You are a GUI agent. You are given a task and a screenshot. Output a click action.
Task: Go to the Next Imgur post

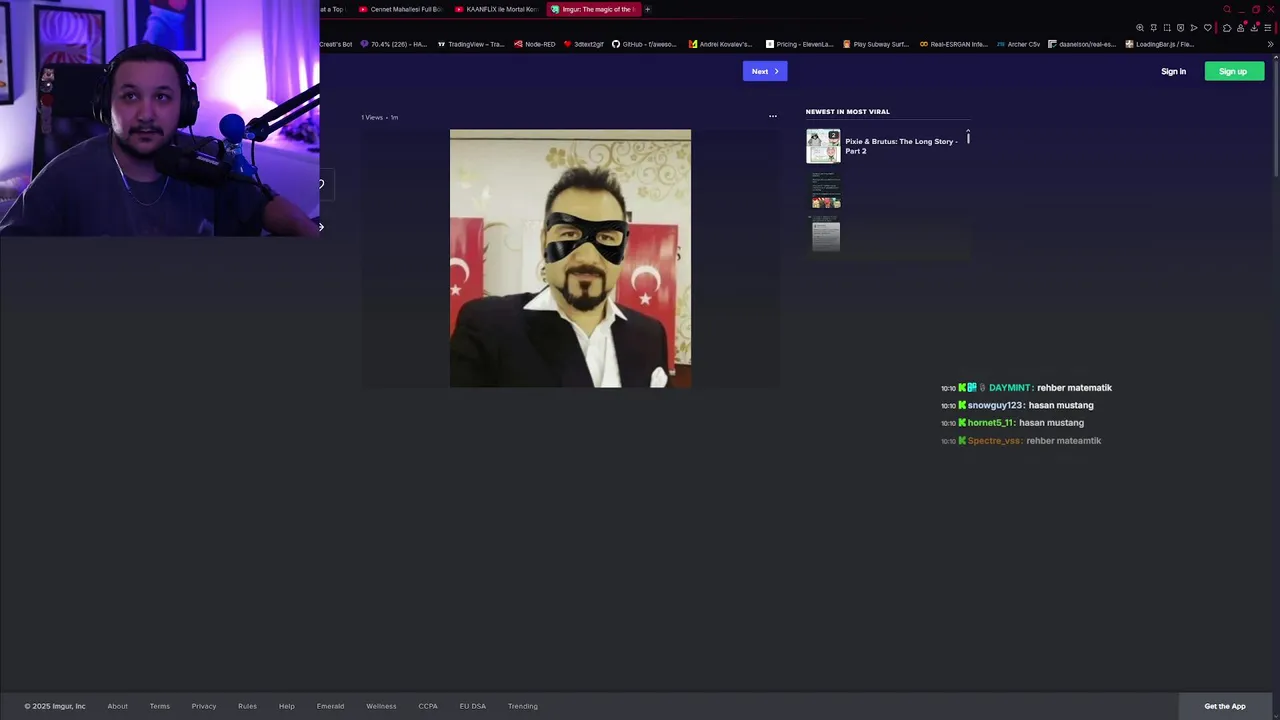pyautogui.click(x=765, y=71)
